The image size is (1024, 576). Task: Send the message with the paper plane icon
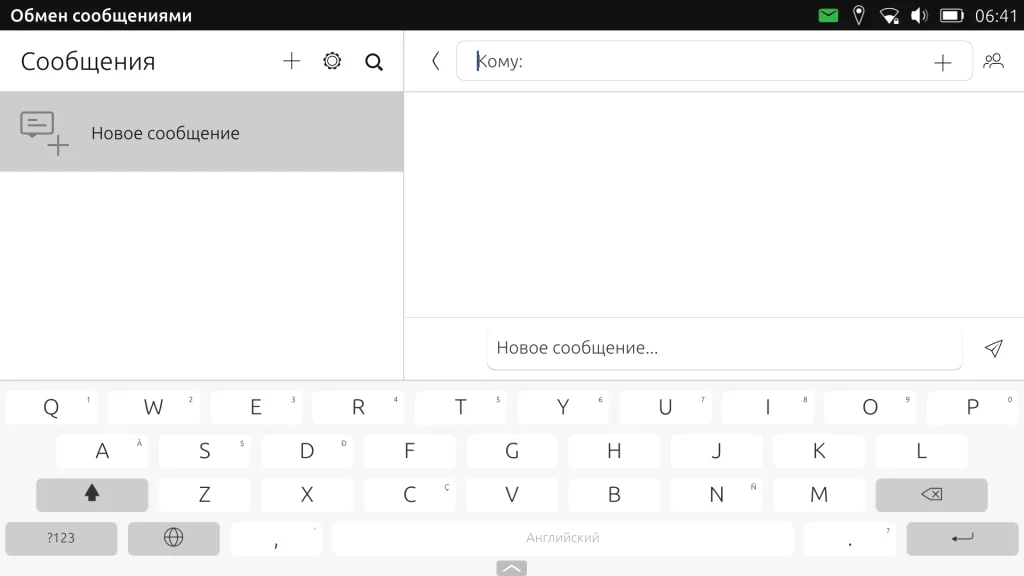pos(993,348)
